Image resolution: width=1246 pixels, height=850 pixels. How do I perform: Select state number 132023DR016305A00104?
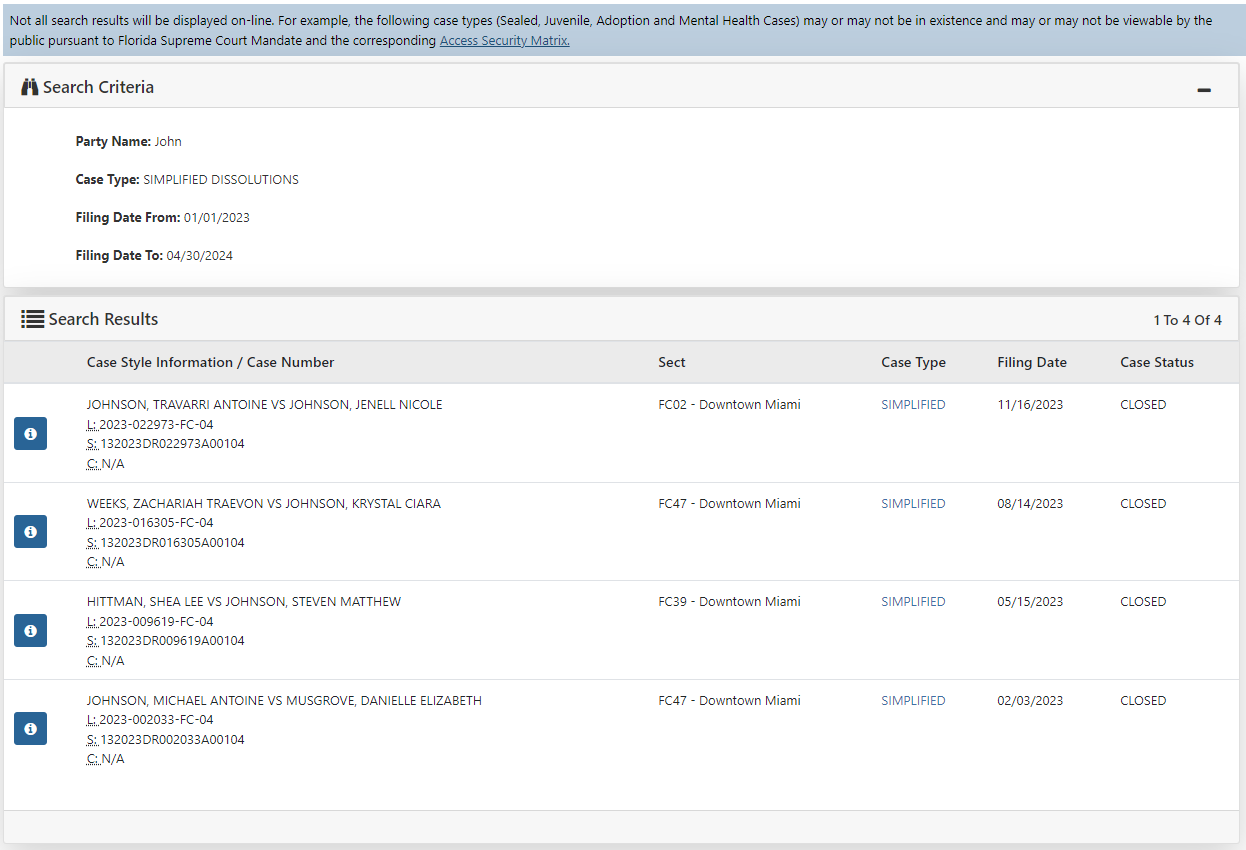[172, 543]
